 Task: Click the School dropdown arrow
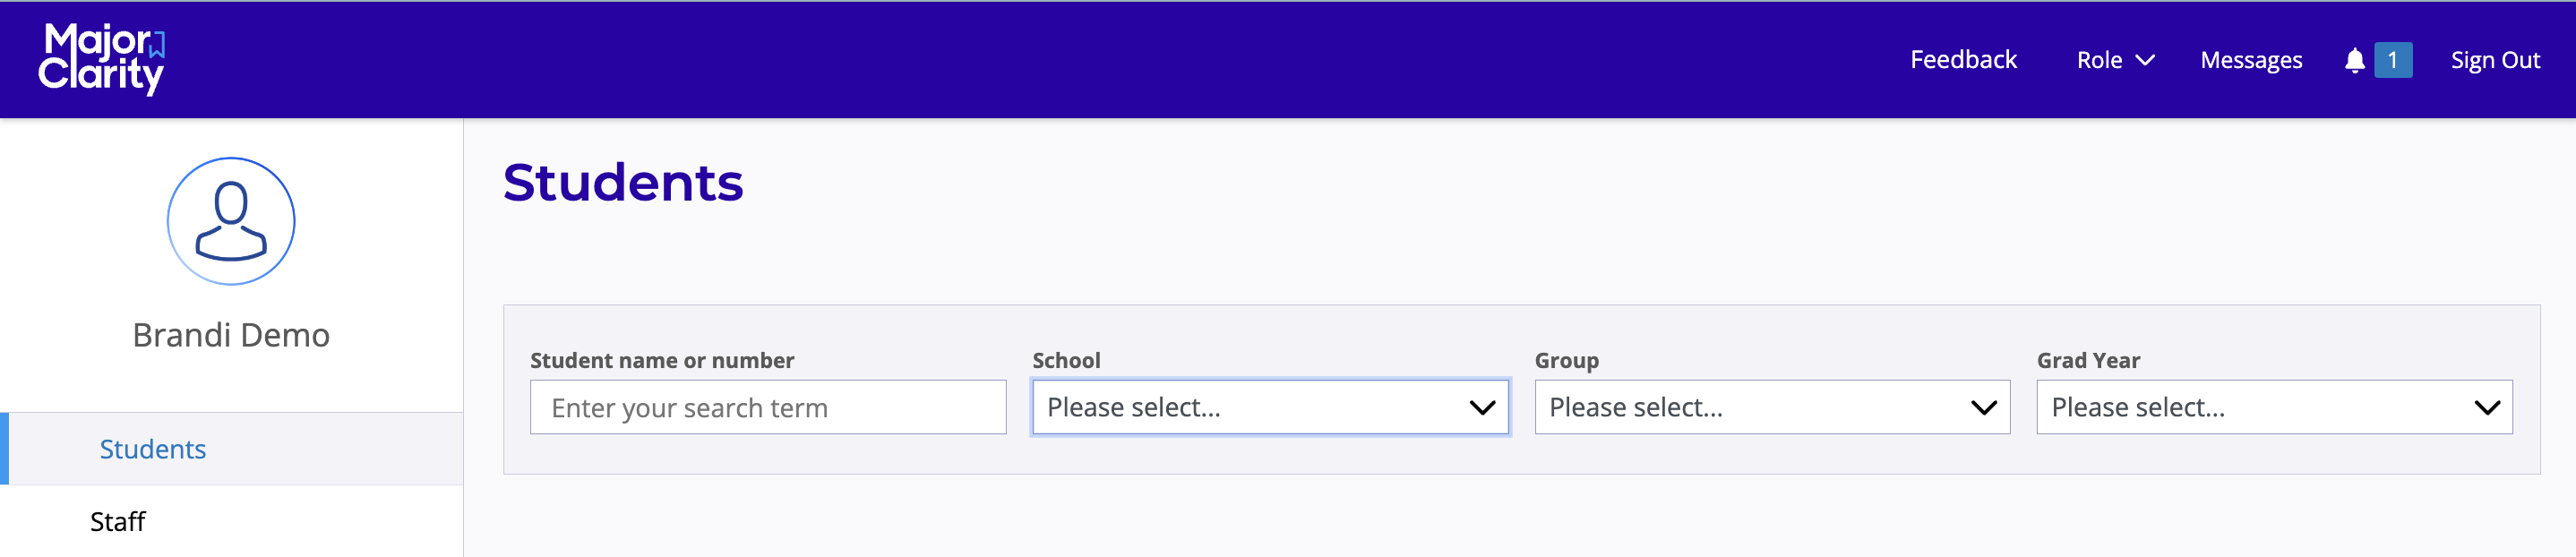point(1481,407)
